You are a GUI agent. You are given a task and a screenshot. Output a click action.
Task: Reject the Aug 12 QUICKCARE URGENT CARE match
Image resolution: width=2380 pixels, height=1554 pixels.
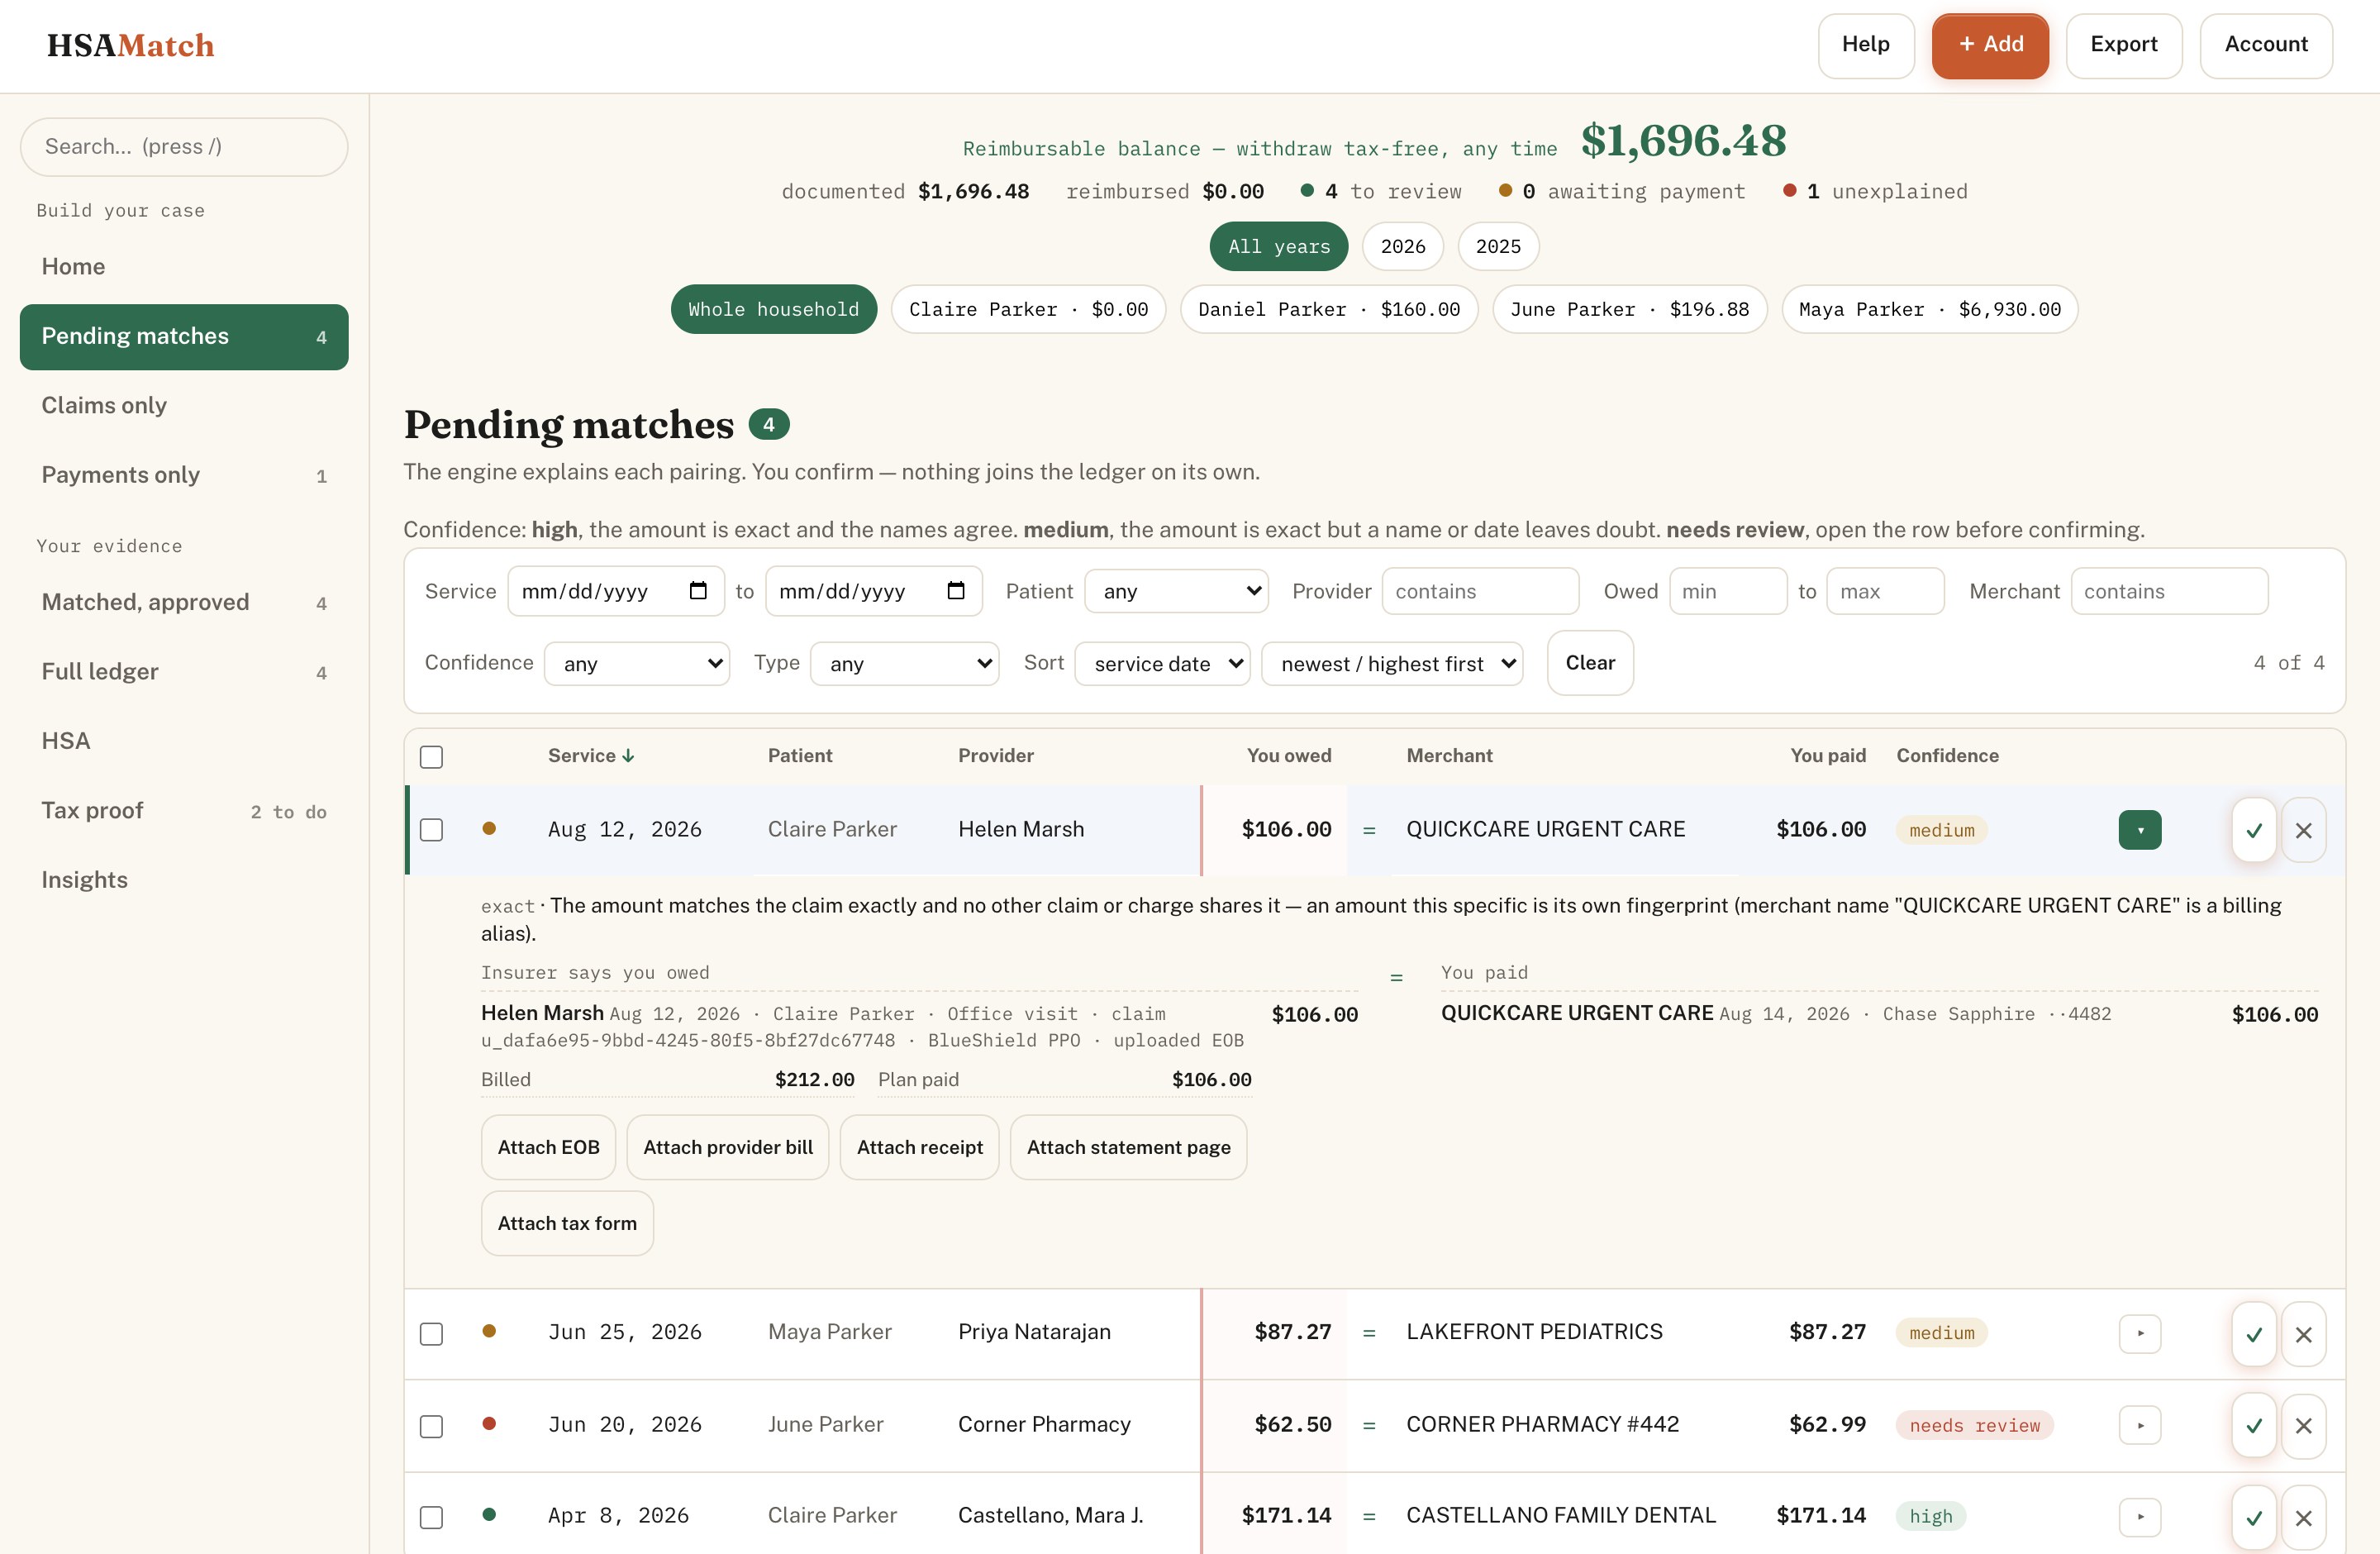[2304, 830]
